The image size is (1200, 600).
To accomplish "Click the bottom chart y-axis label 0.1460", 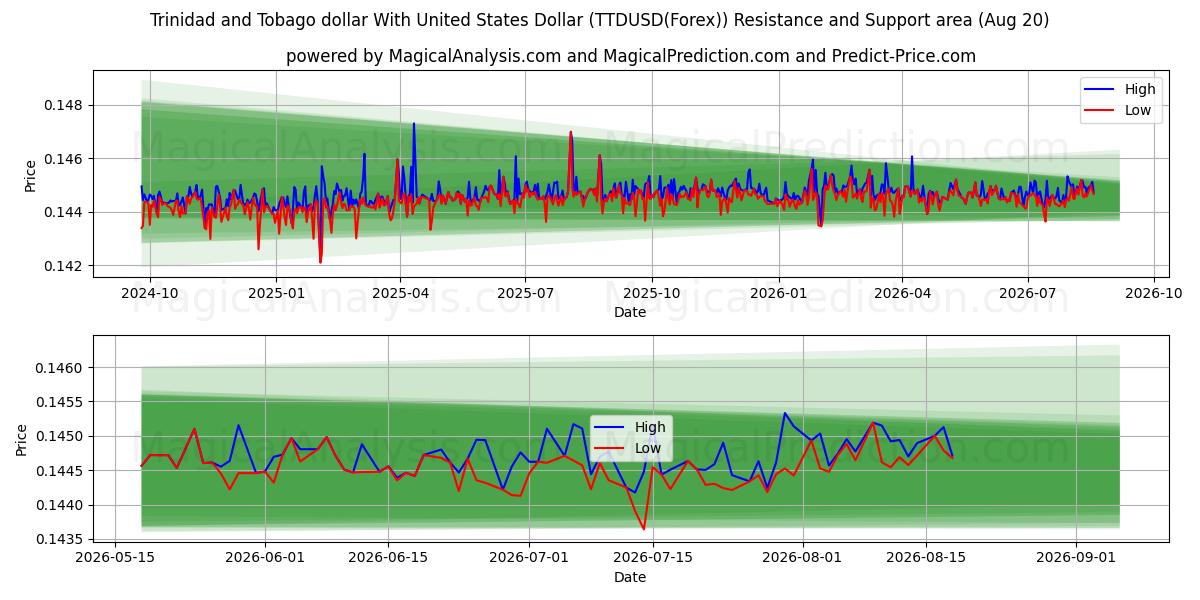I will [x=59, y=368].
